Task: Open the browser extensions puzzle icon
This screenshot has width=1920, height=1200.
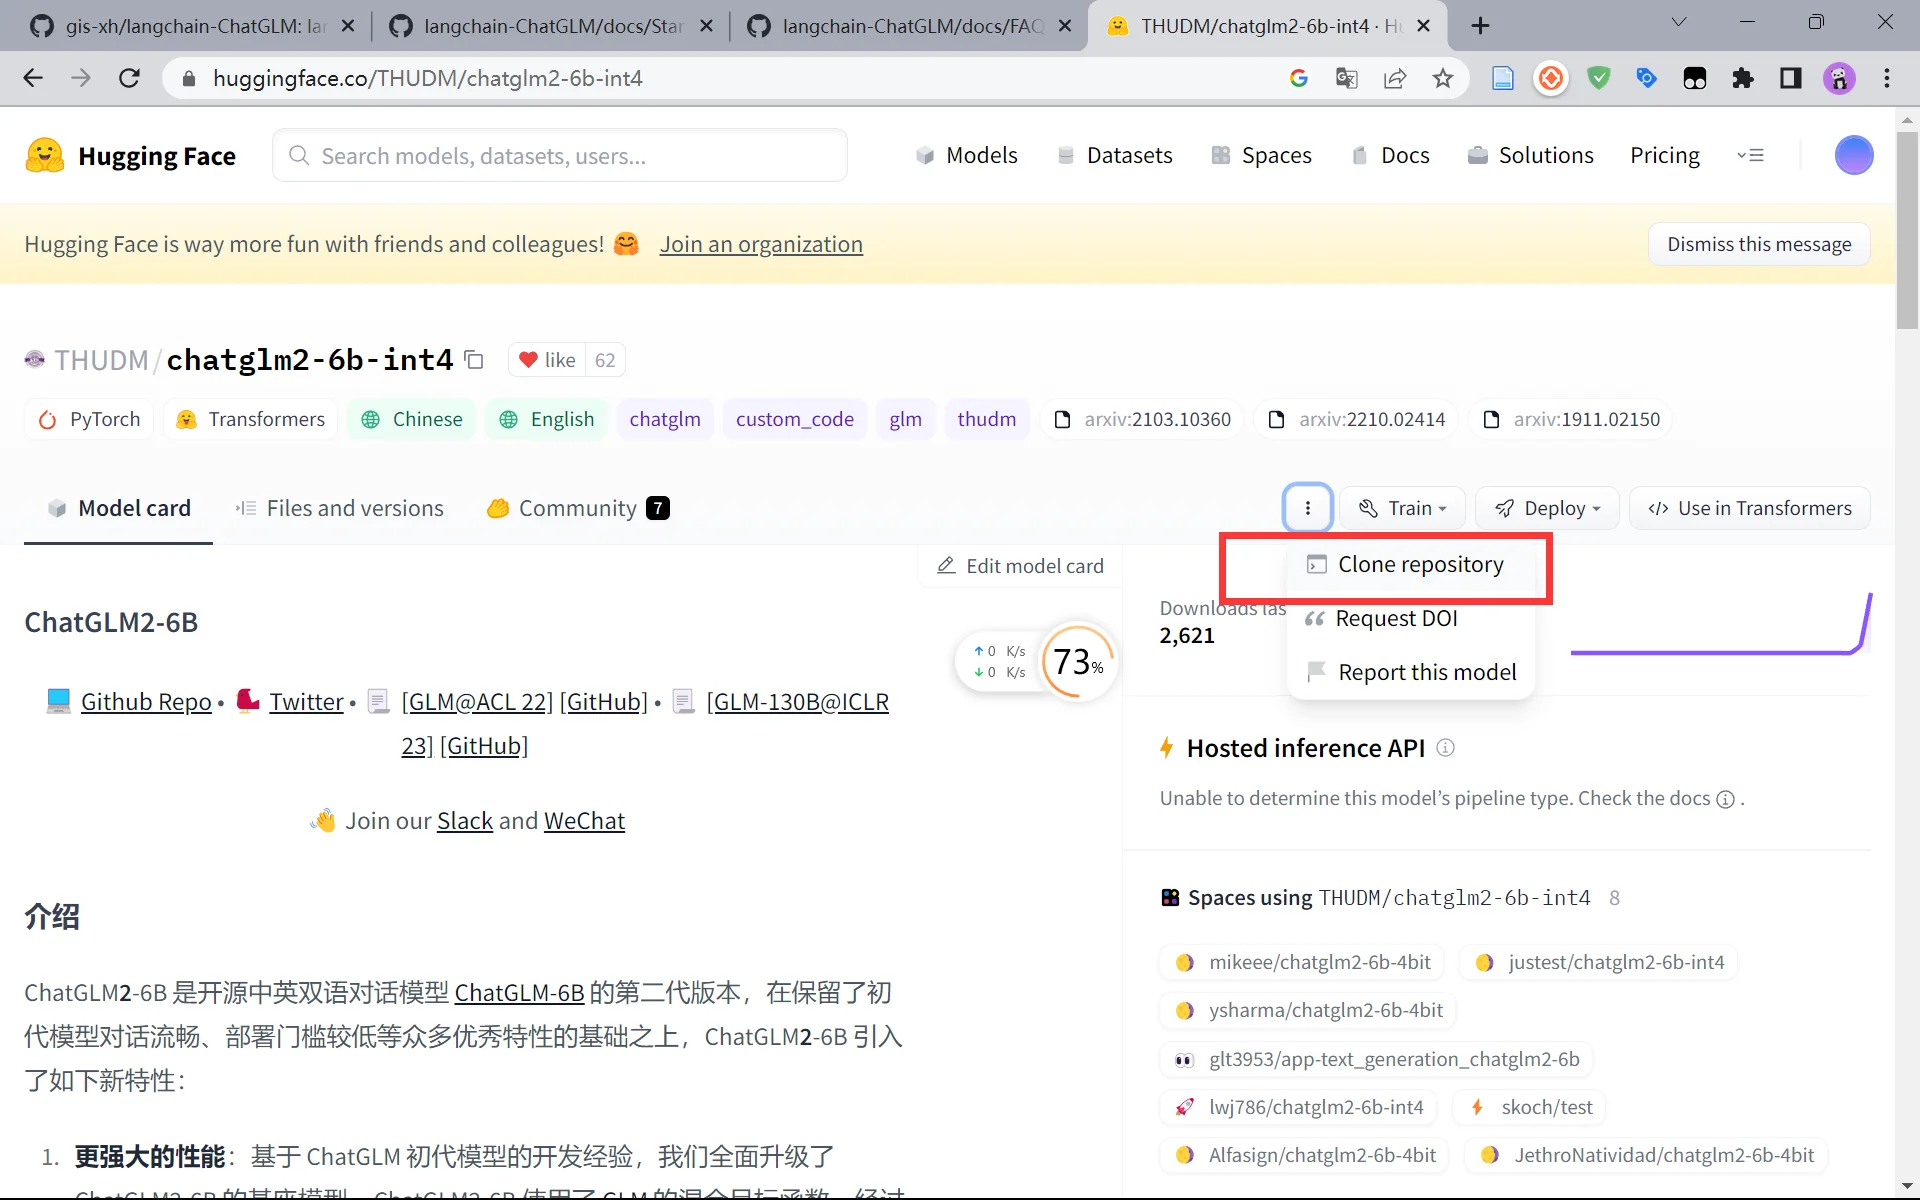Action: coord(1743,78)
